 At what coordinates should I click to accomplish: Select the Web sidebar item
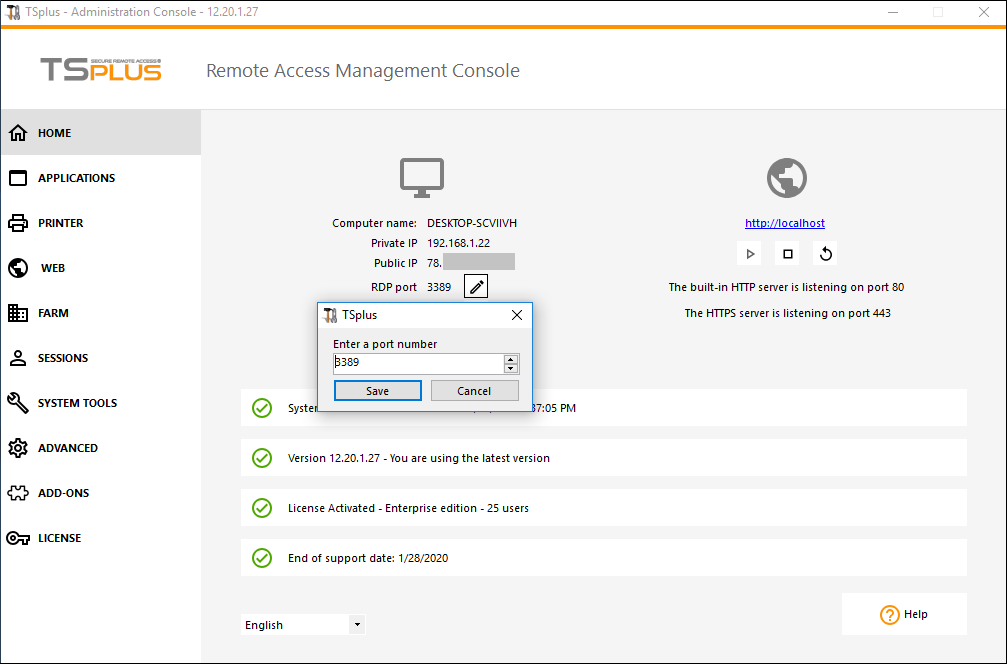[53, 268]
